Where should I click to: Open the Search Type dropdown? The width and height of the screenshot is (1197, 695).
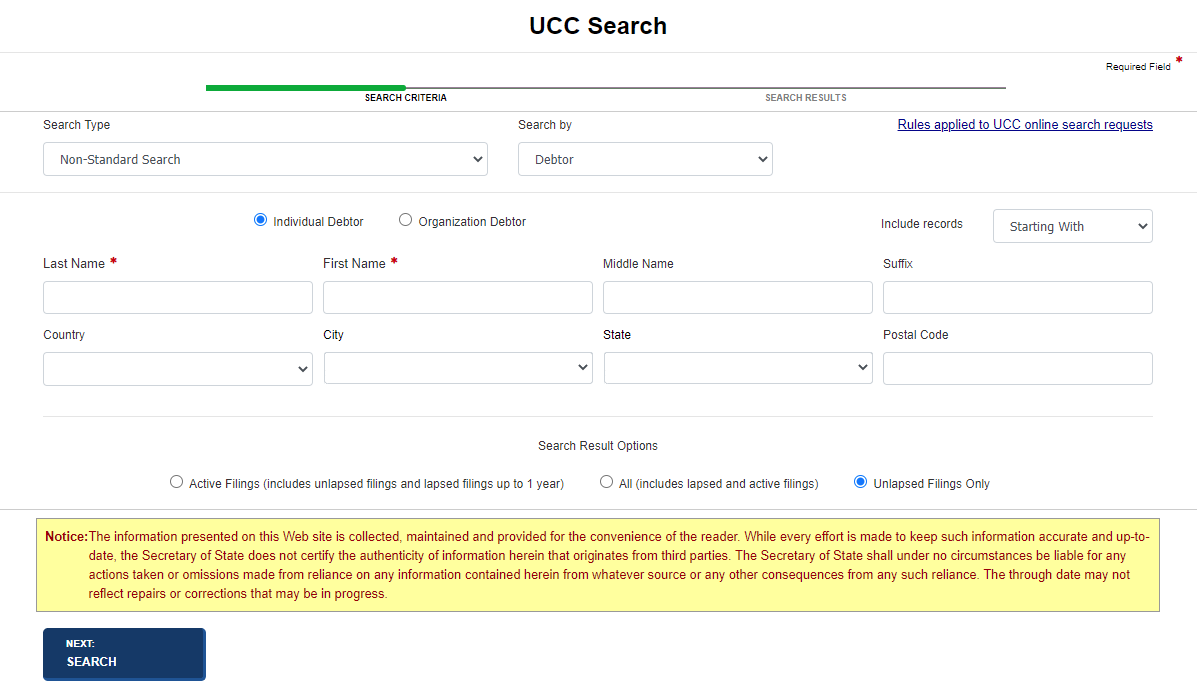tap(265, 159)
